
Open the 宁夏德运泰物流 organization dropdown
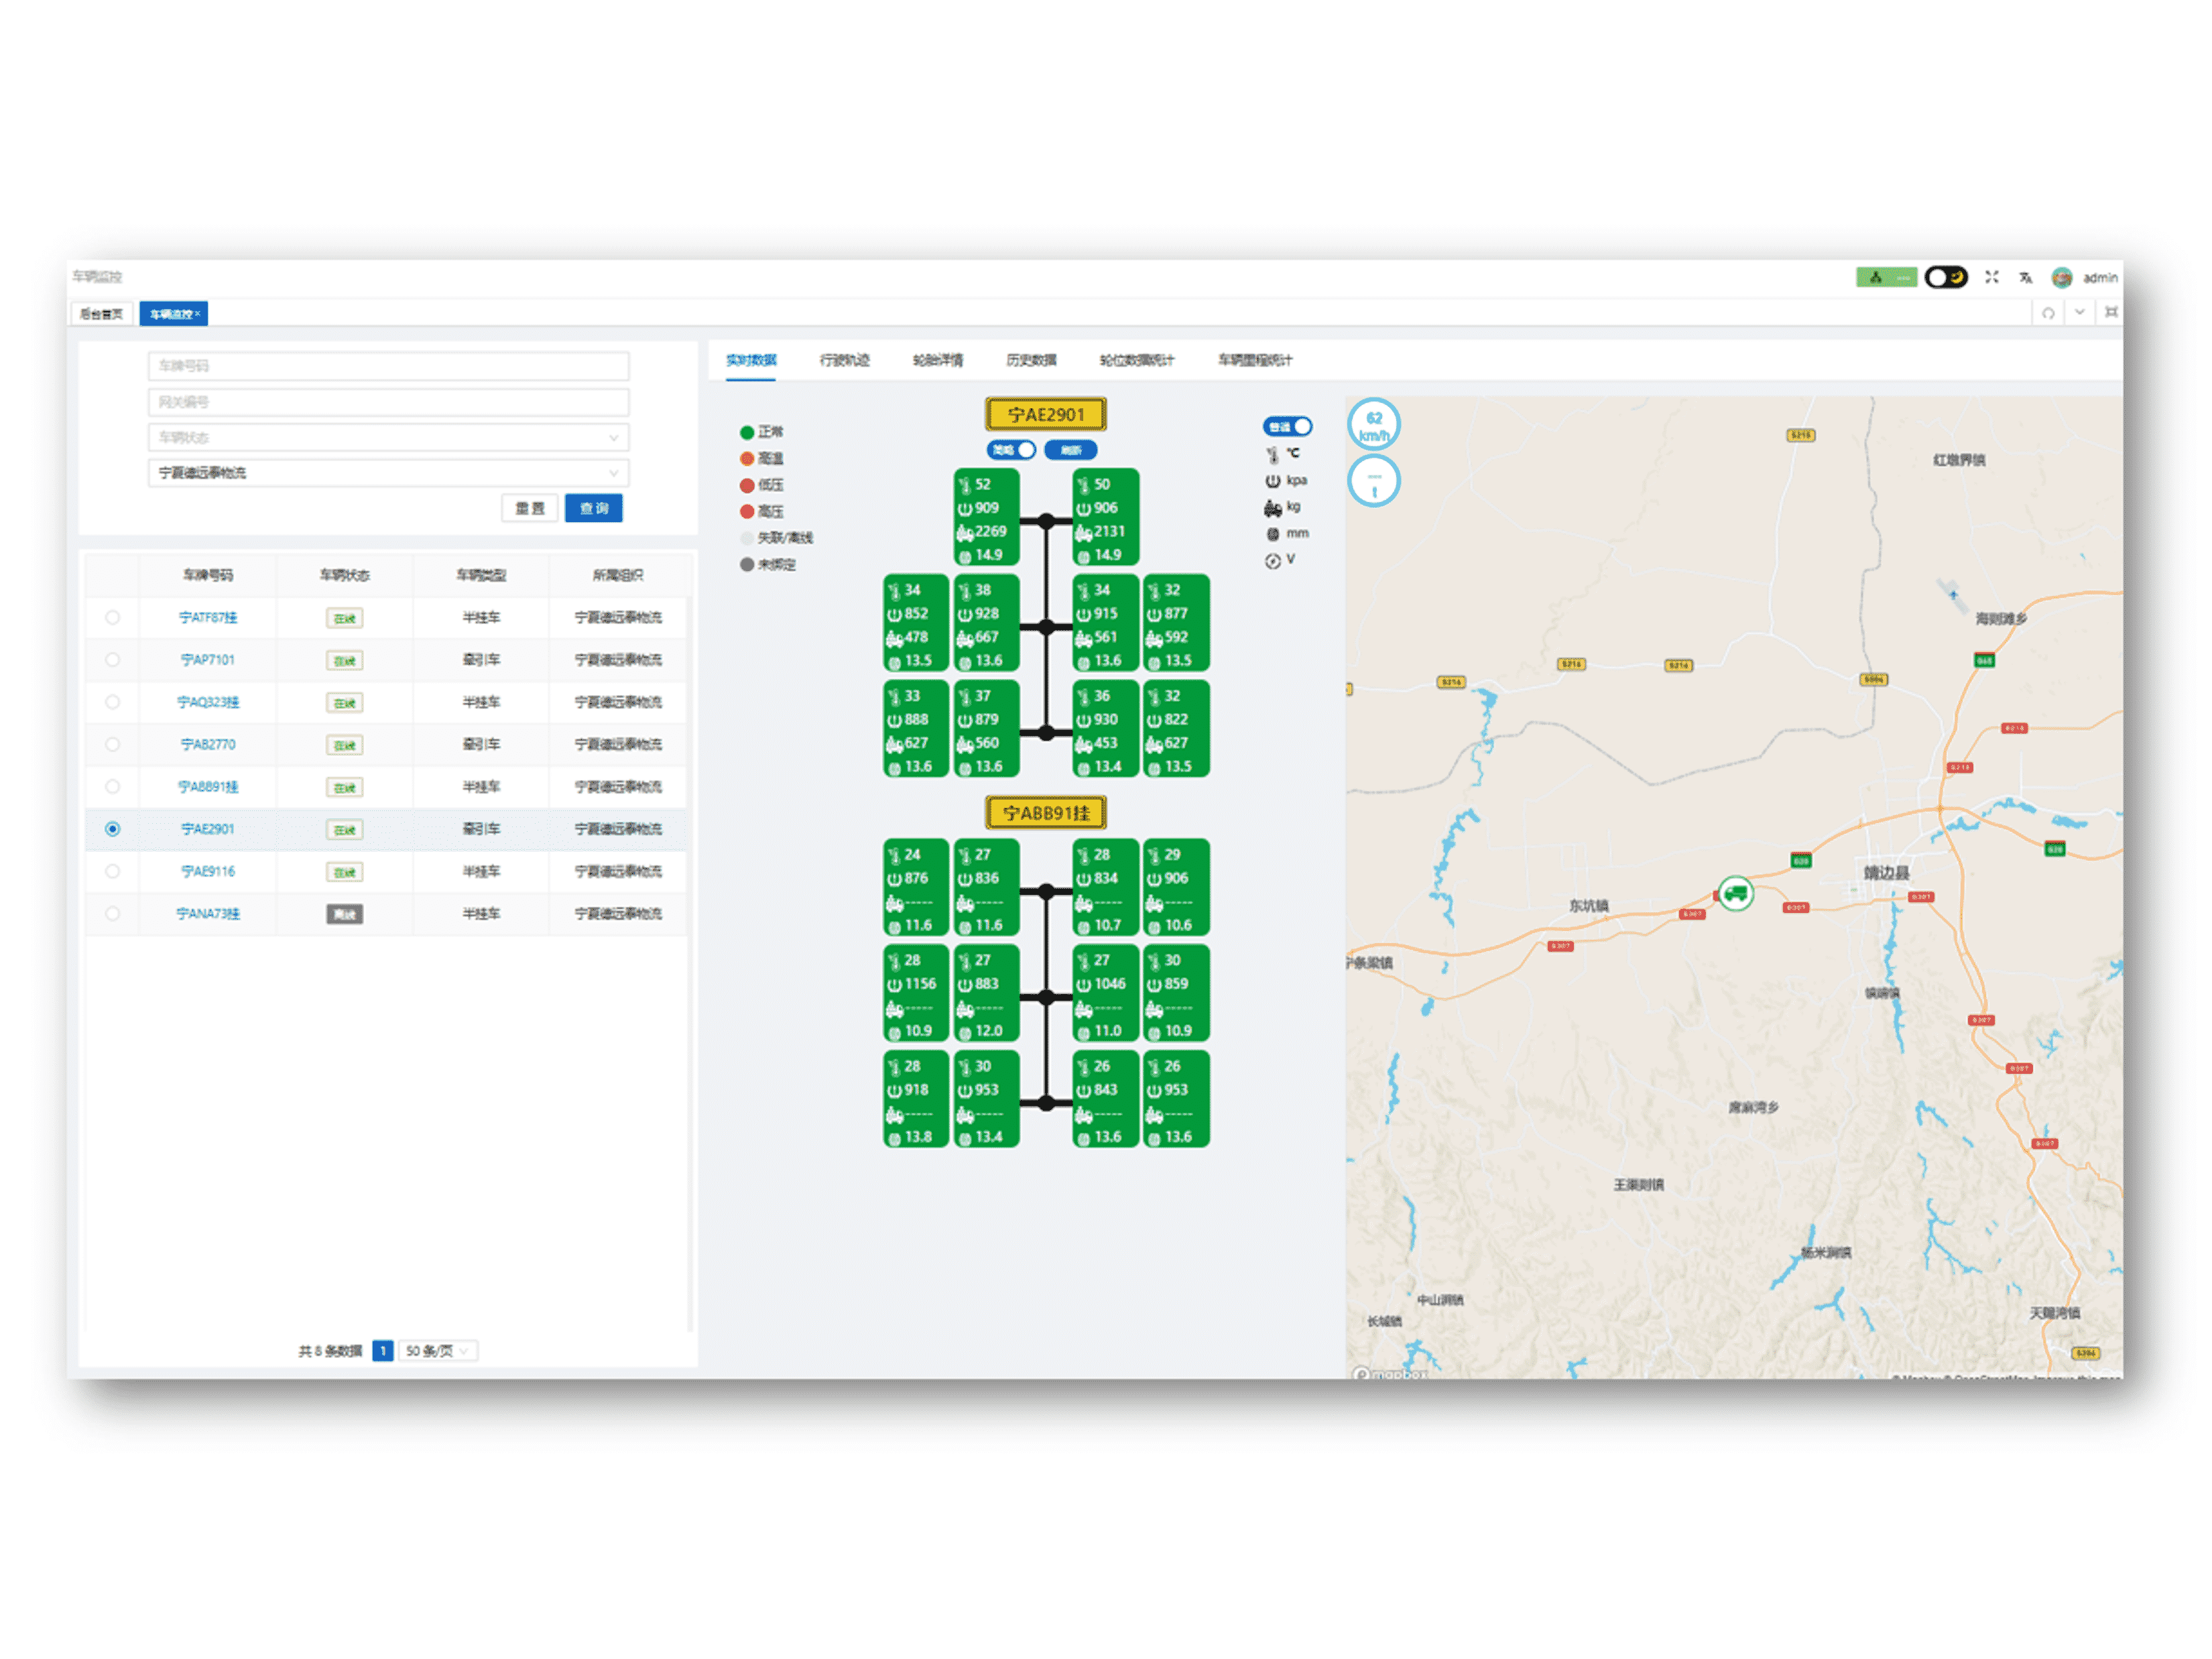388,472
